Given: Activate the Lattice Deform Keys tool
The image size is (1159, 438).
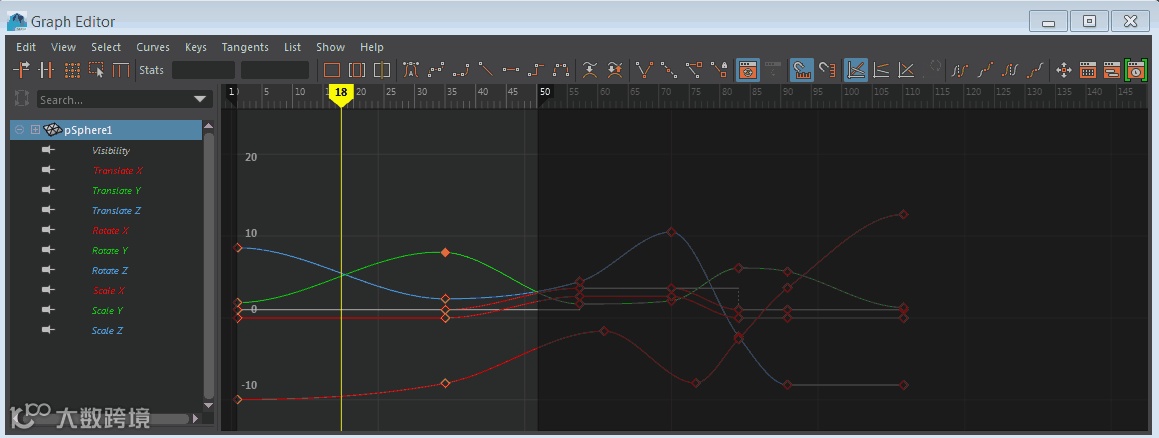Looking at the screenshot, I should point(72,70).
